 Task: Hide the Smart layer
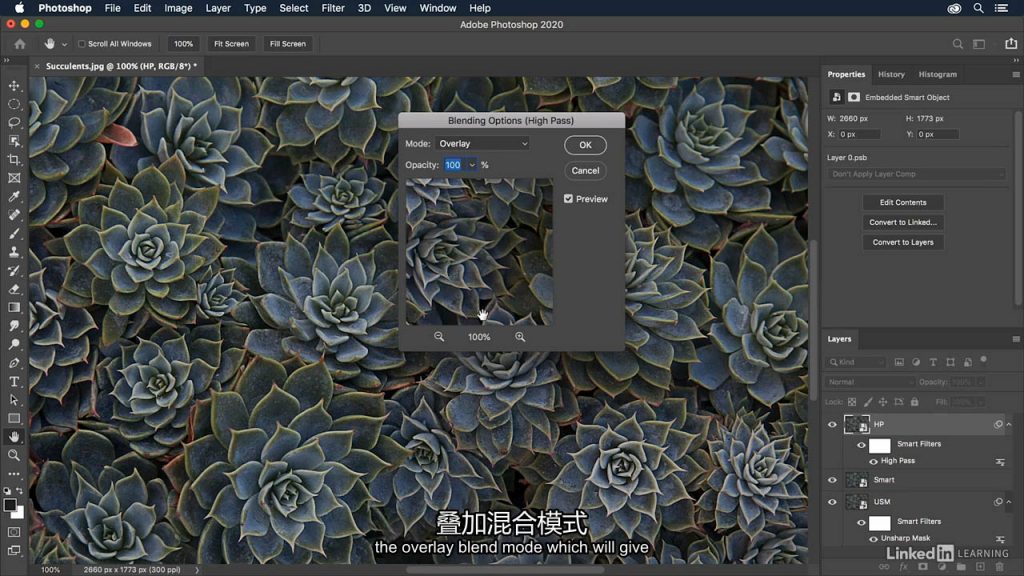point(832,480)
